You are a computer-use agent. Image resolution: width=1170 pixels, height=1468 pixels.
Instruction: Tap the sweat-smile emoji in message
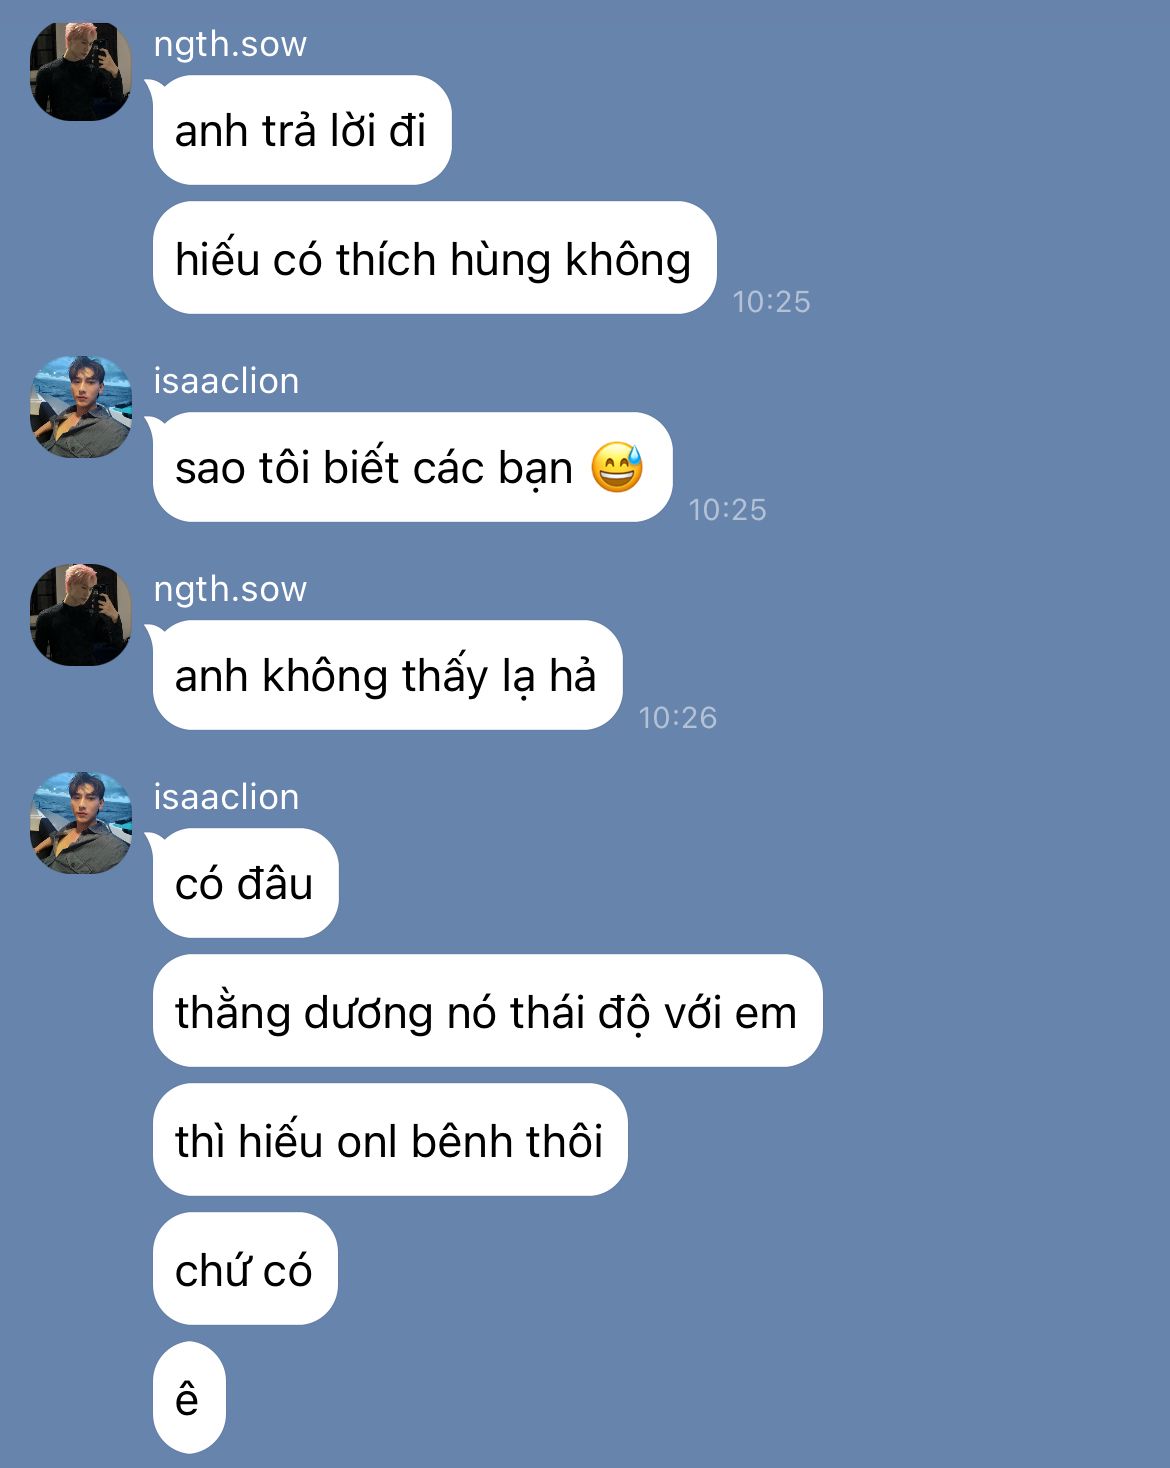click(617, 467)
